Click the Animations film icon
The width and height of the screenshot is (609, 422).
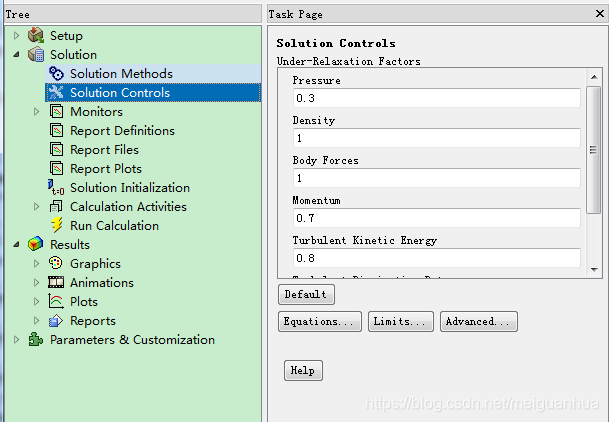click(x=56, y=283)
